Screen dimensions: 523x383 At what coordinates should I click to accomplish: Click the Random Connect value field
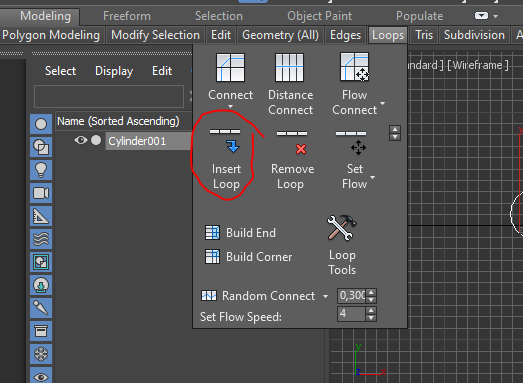(352, 296)
